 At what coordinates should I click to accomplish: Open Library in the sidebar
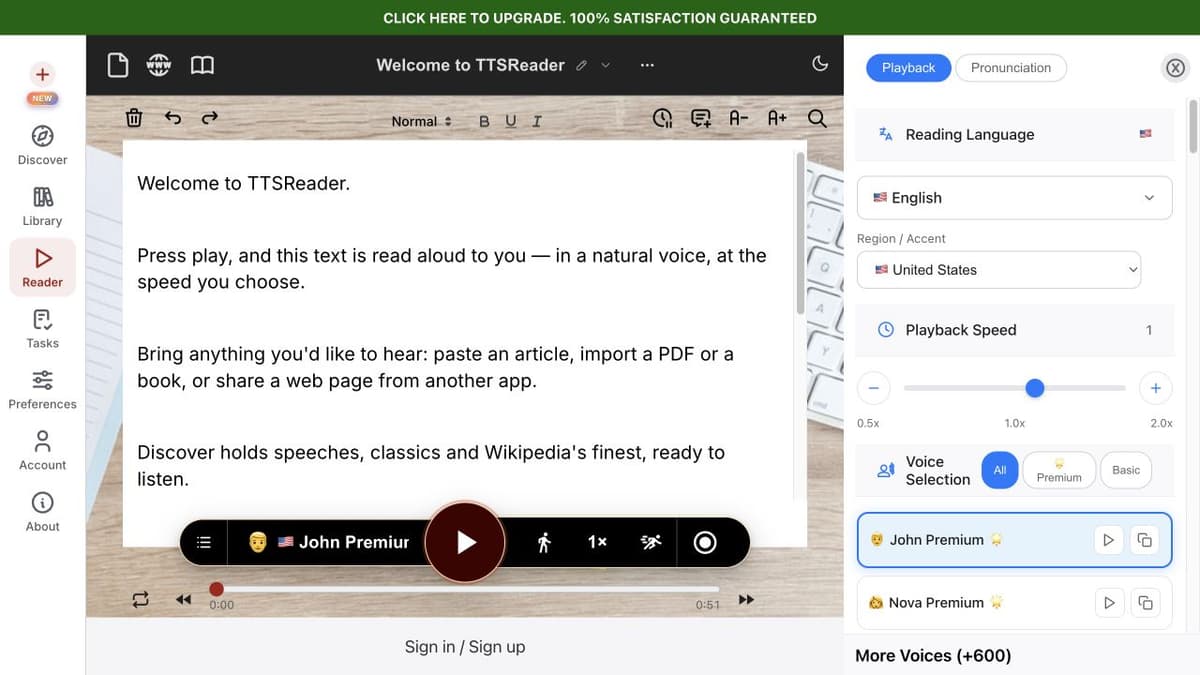click(x=42, y=206)
